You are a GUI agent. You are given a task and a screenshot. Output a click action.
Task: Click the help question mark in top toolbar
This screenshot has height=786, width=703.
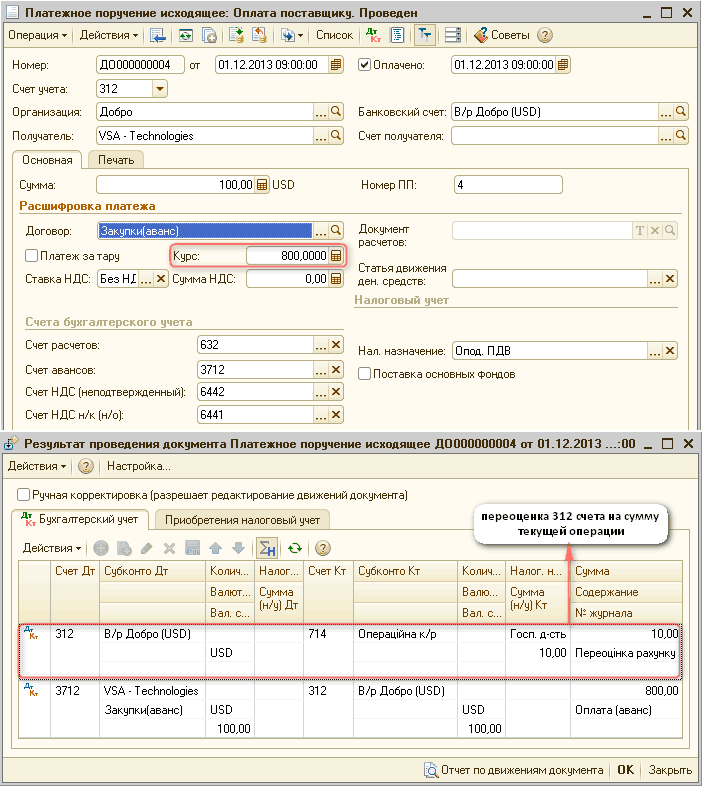tap(545, 35)
